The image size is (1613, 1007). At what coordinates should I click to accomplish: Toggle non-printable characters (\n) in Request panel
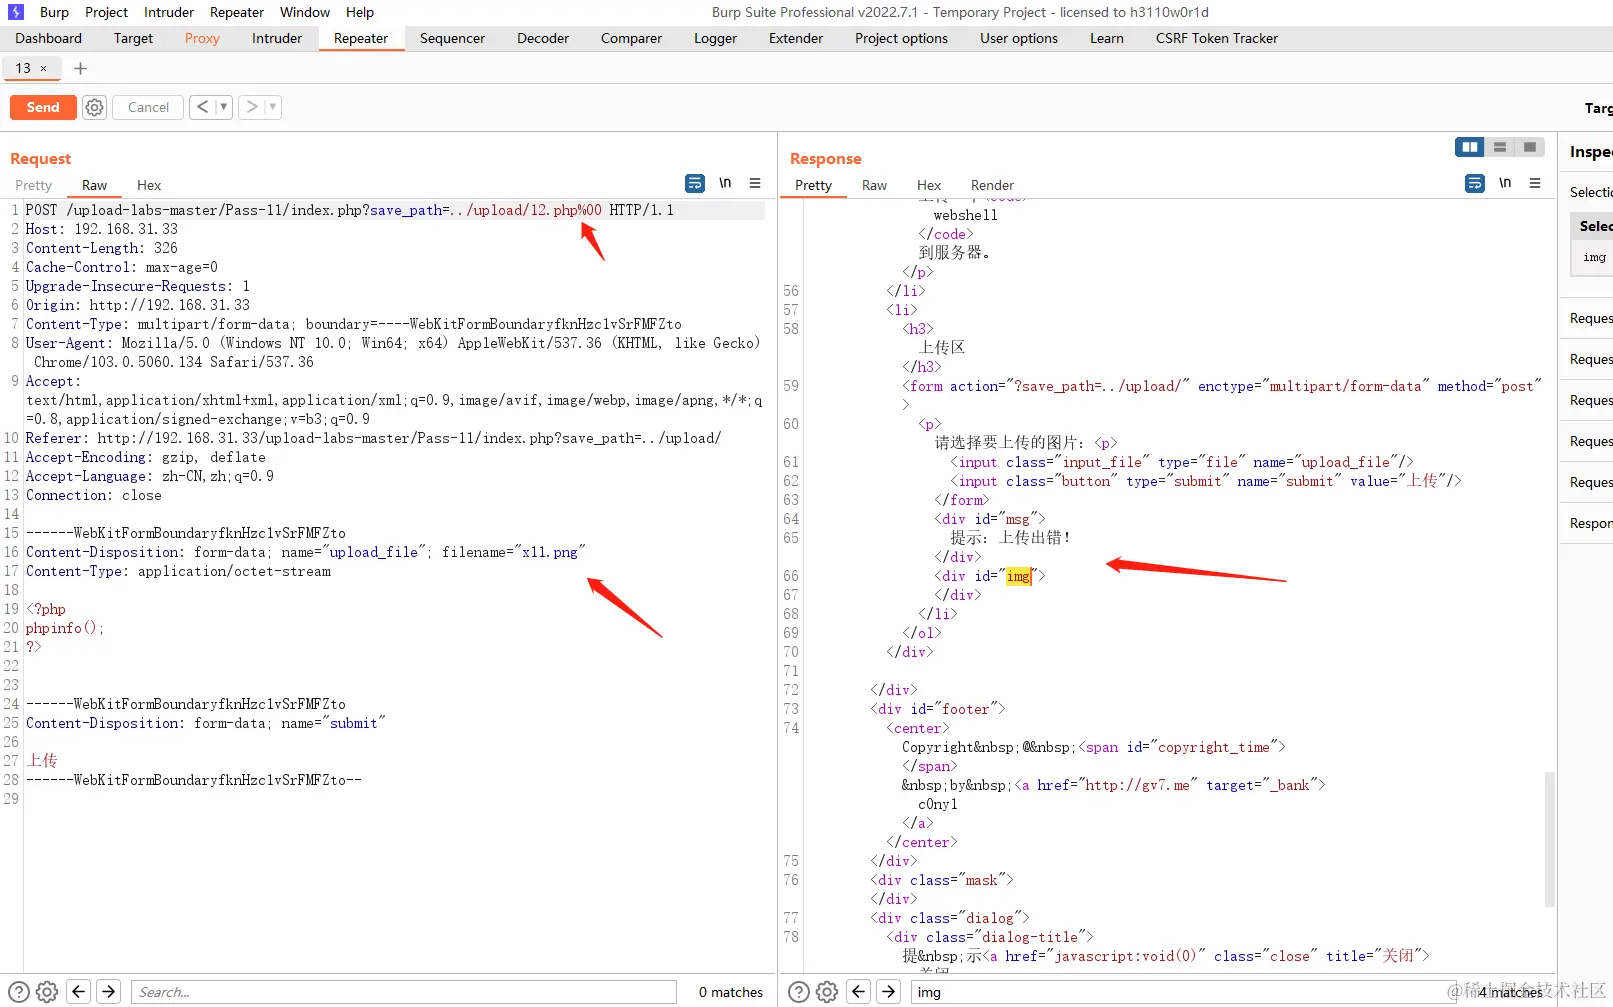click(725, 183)
